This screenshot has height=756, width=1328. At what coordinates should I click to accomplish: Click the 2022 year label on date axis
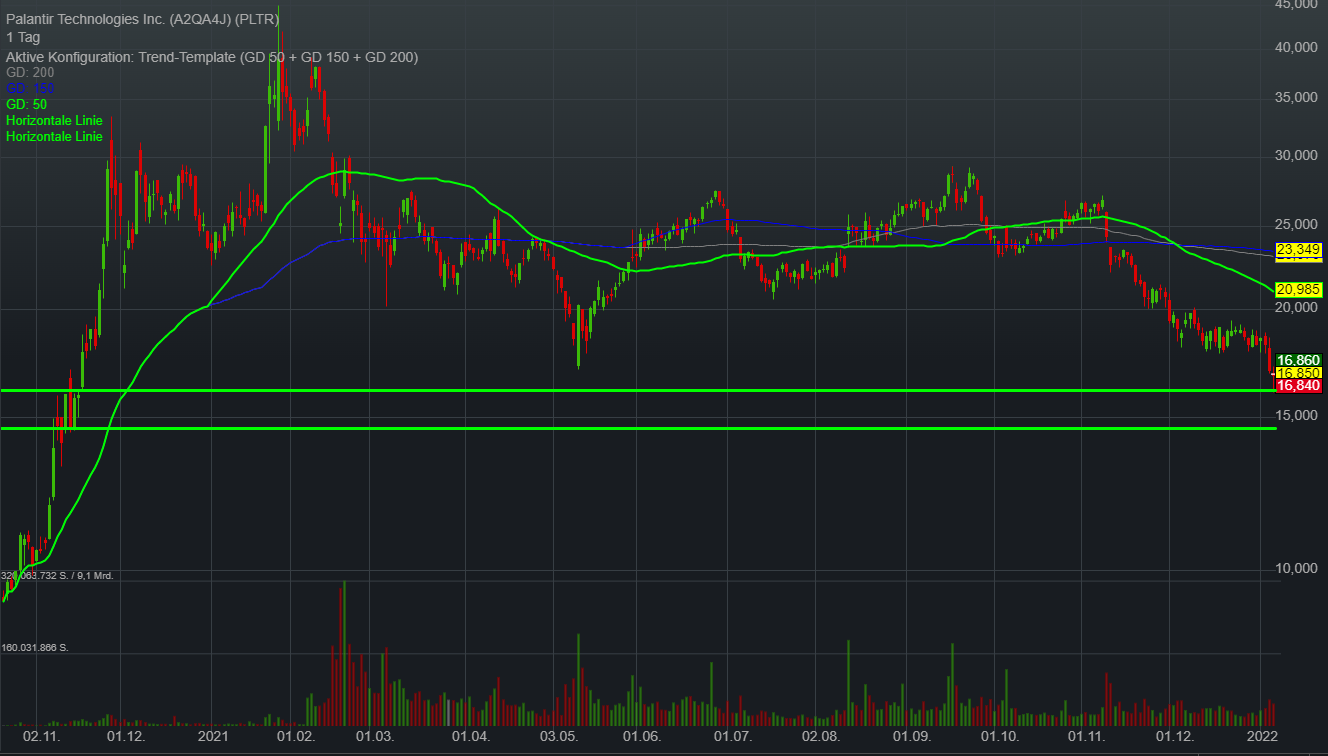(1262, 736)
